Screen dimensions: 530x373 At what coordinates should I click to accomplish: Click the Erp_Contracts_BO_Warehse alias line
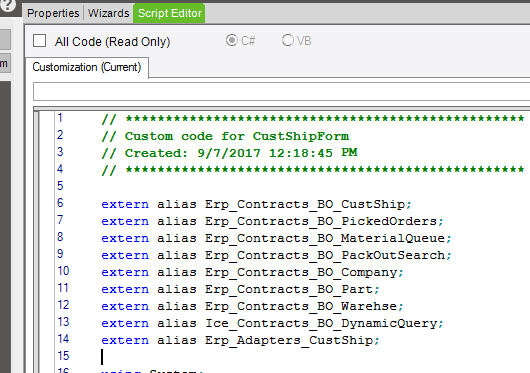[x=252, y=306]
